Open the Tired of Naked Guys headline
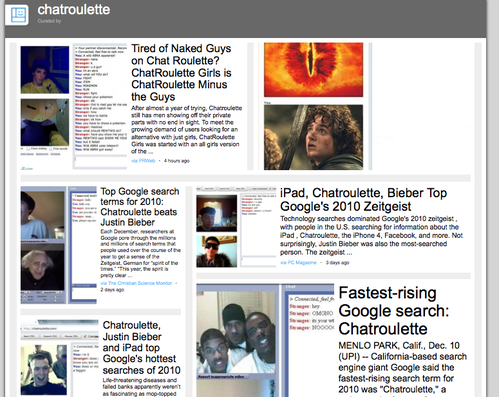The image size is (499, 397). [x=181, y=73]
